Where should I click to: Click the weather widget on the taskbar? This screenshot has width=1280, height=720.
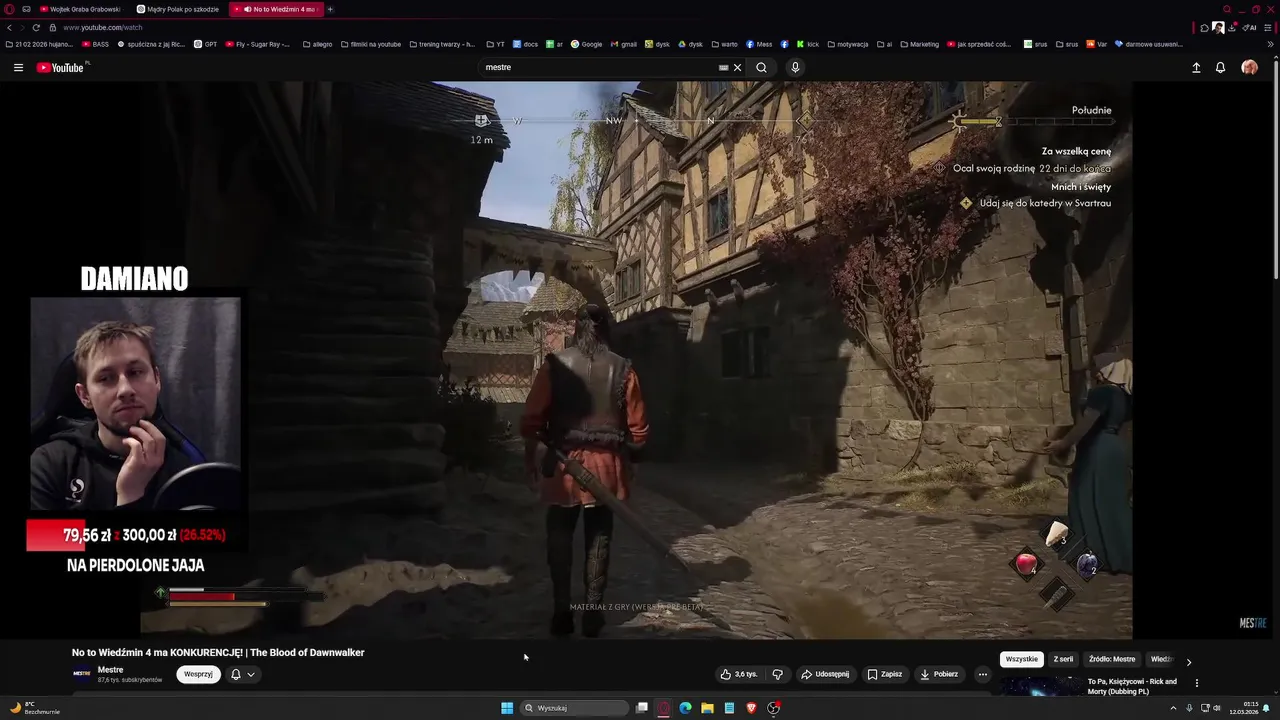(35, 708)
